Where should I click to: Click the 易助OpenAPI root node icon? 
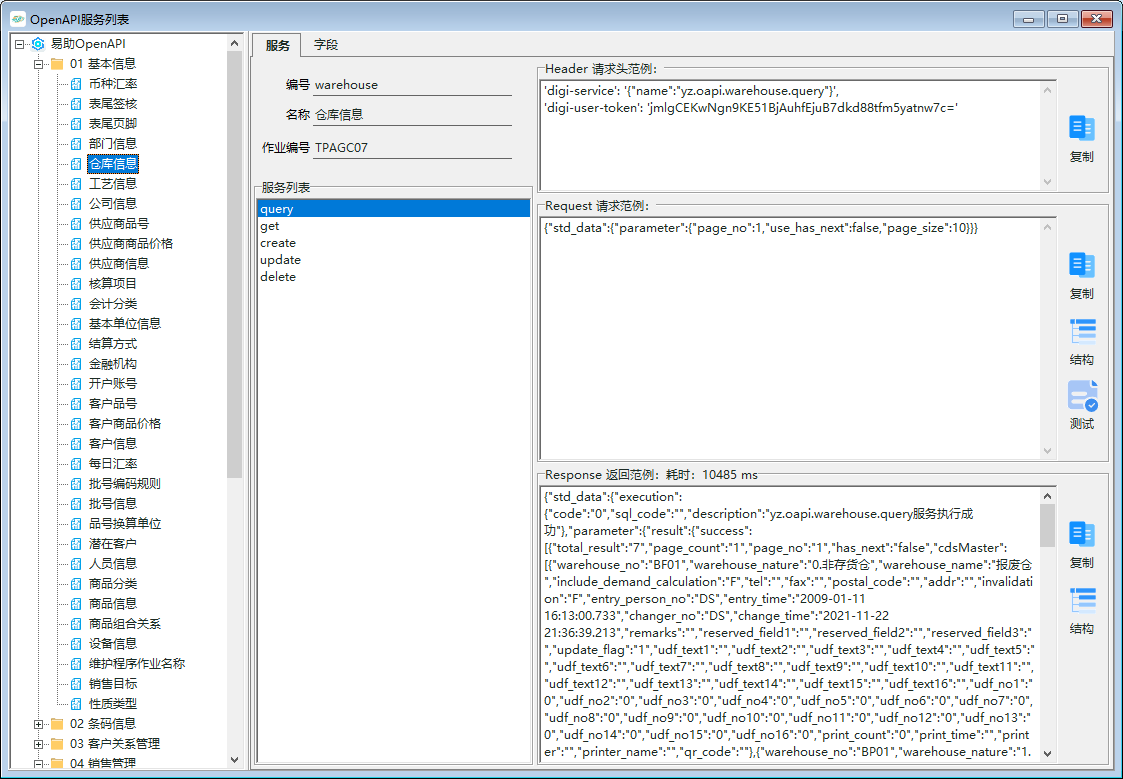click(38, 44)
